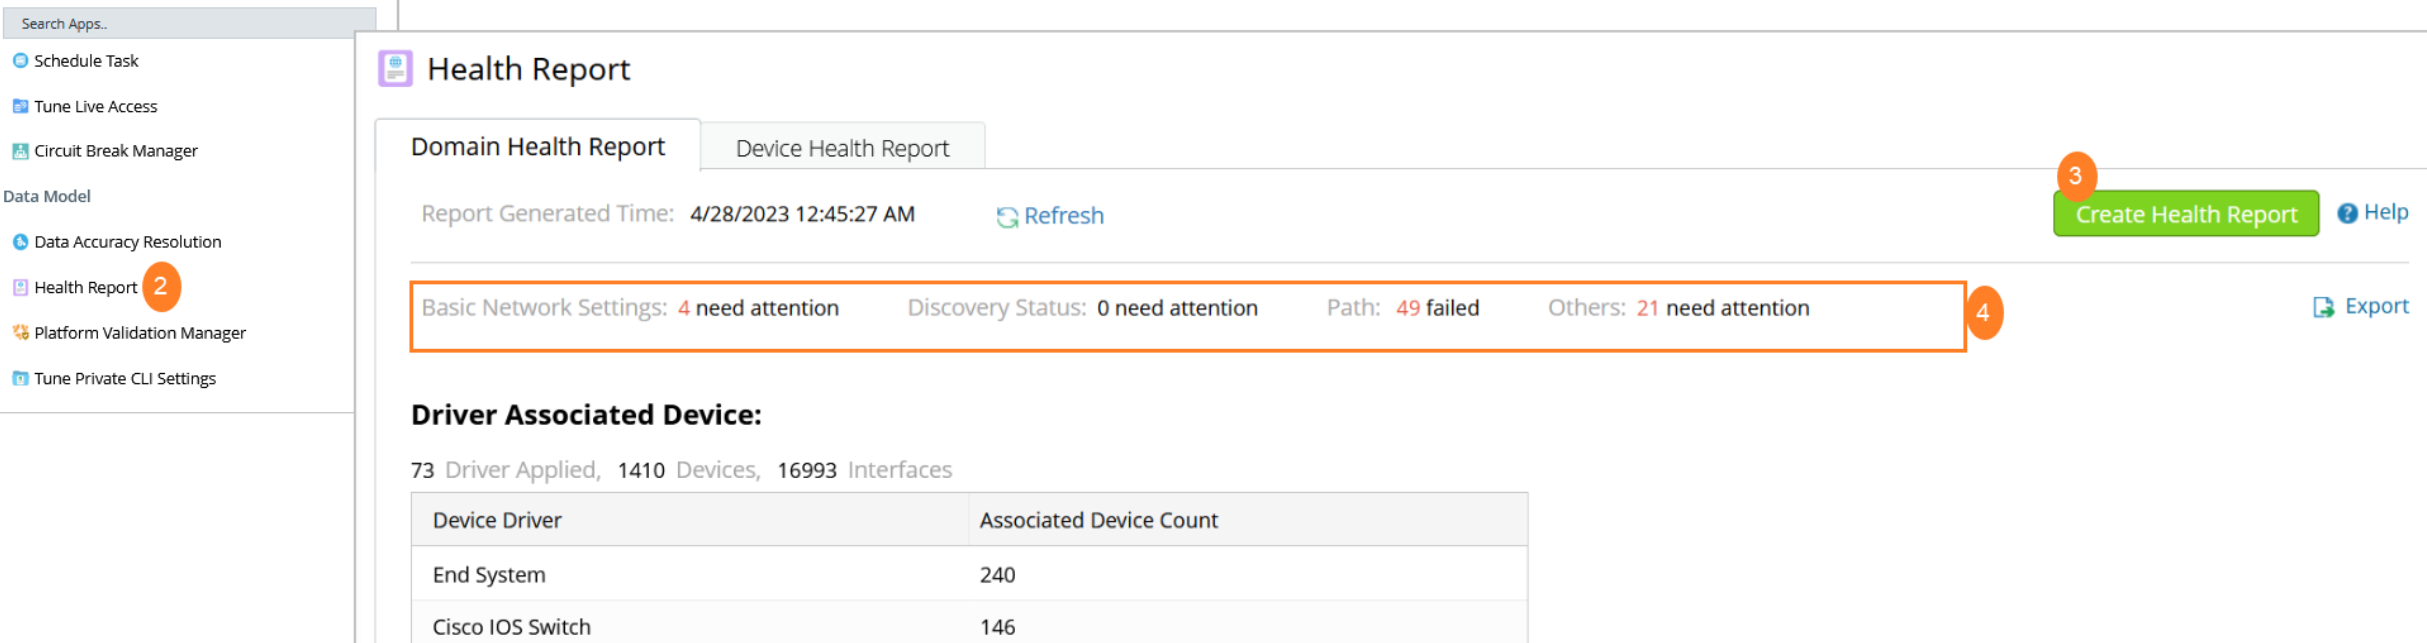The width and height of the screenshot is (2427, 643).
Task: Click the 4 Basic Network Settings count
Action: click(x=684, y=308)
